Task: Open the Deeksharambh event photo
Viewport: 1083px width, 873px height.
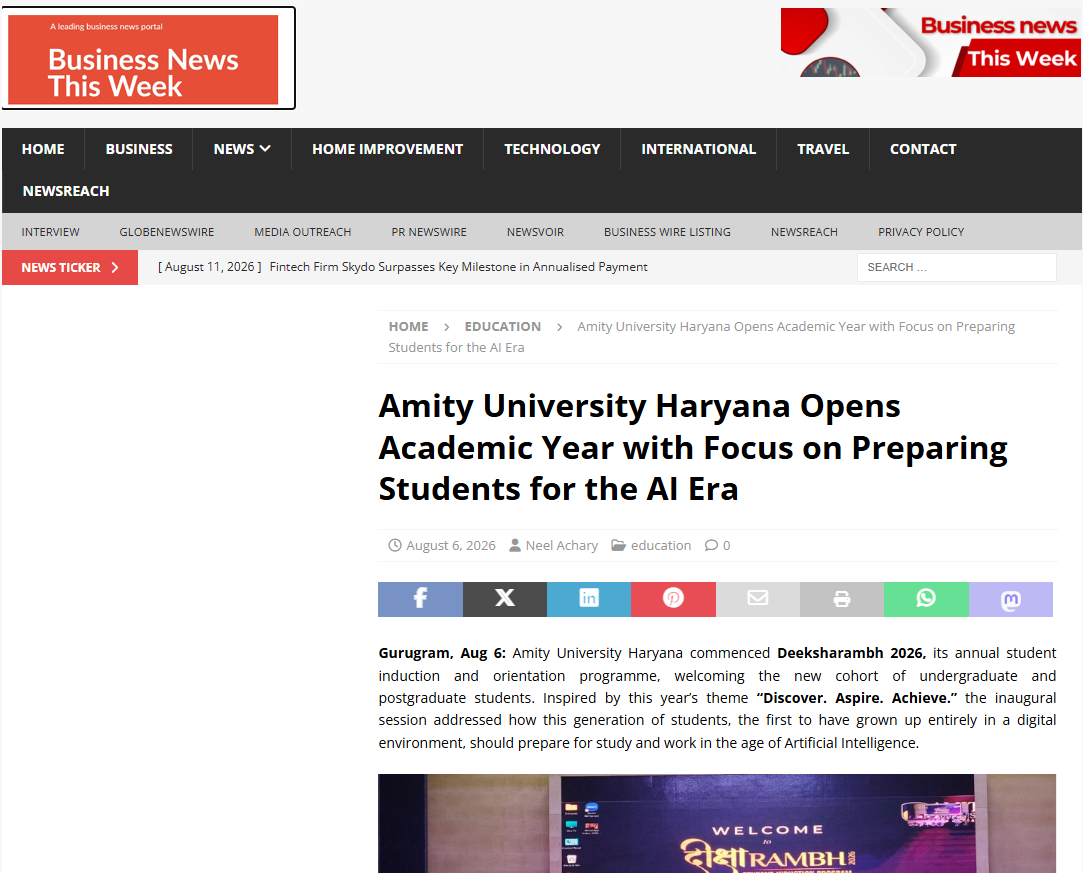Action: coord(717,823)
